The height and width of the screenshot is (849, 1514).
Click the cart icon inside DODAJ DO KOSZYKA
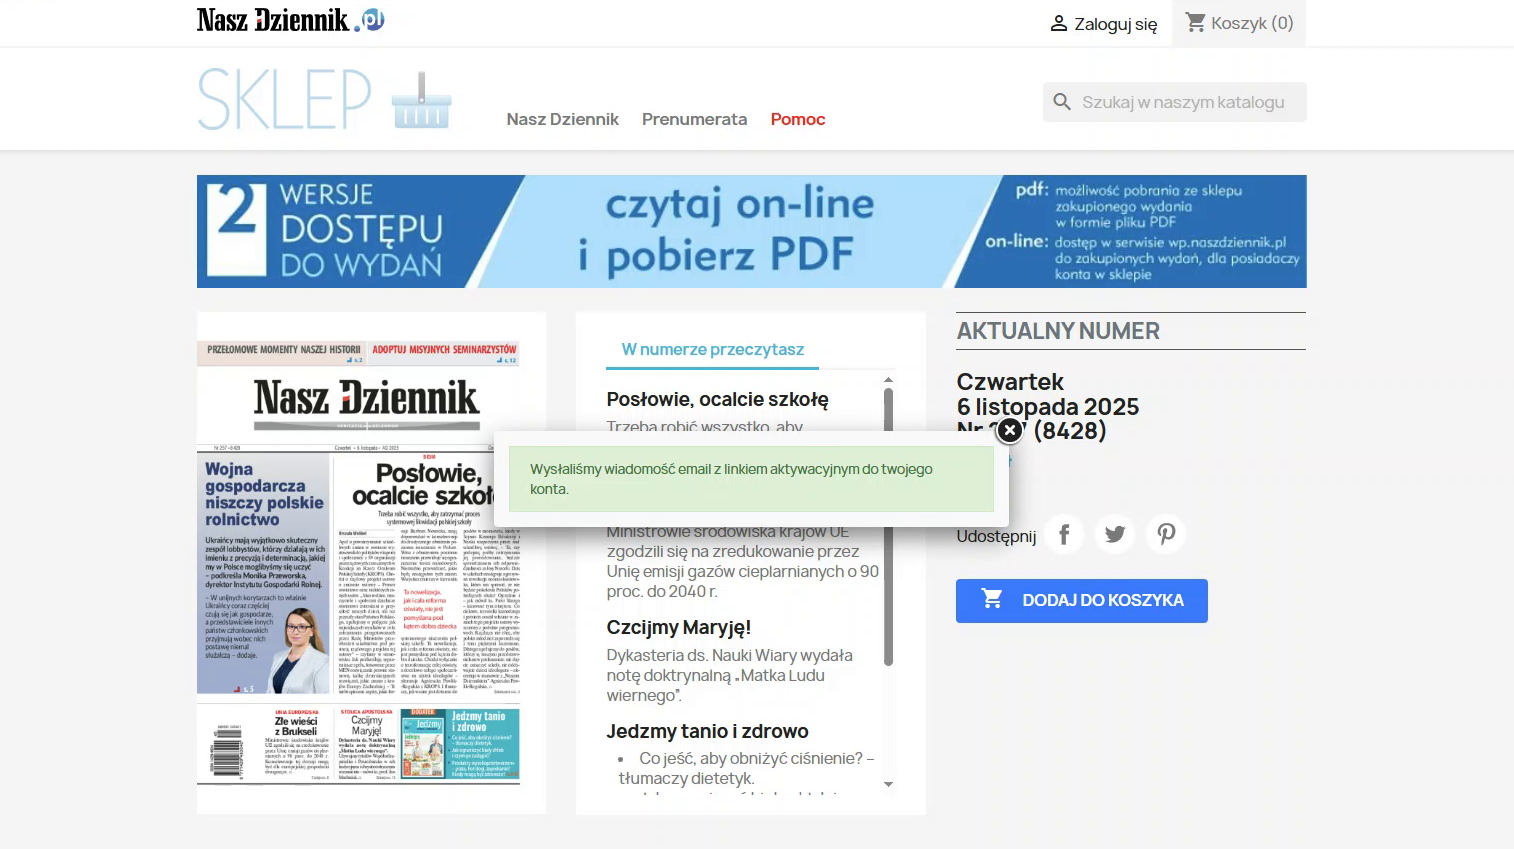pyautogui.click(x=992, y=598)
